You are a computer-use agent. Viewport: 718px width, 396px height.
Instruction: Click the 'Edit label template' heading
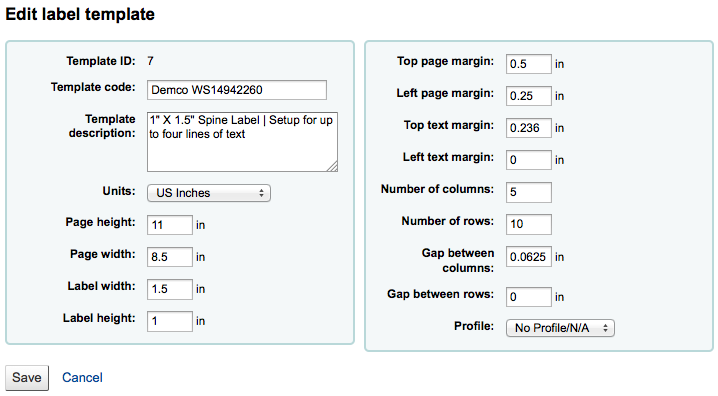(80, 14)
